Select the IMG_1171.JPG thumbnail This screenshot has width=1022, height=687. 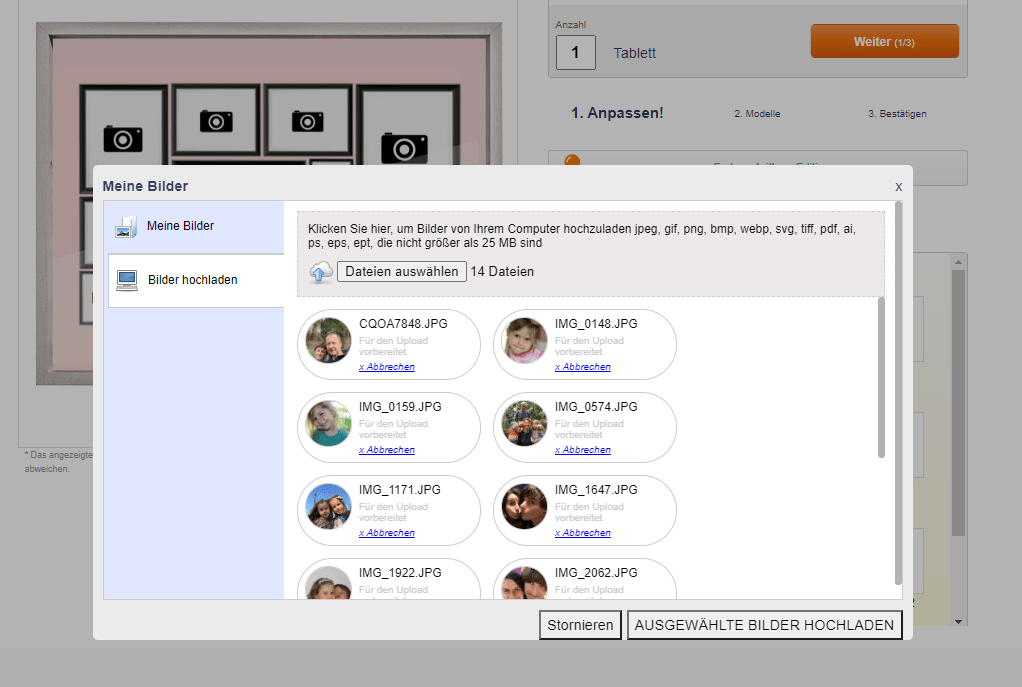pos(329,507)
